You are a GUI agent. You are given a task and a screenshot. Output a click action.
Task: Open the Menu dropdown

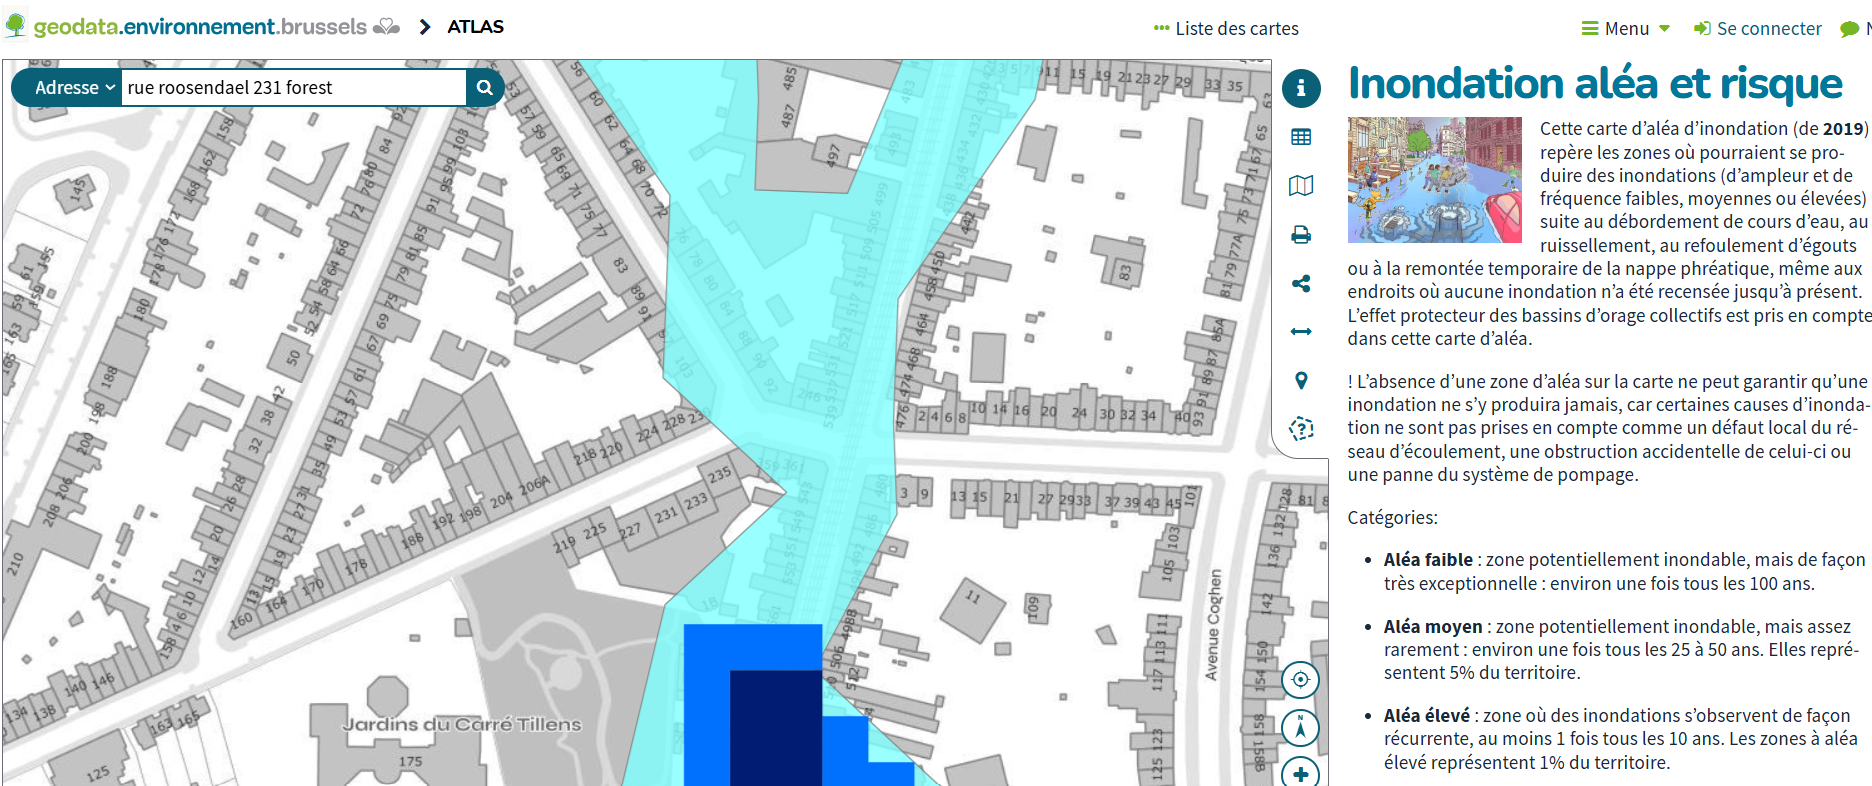(1625, 29)
